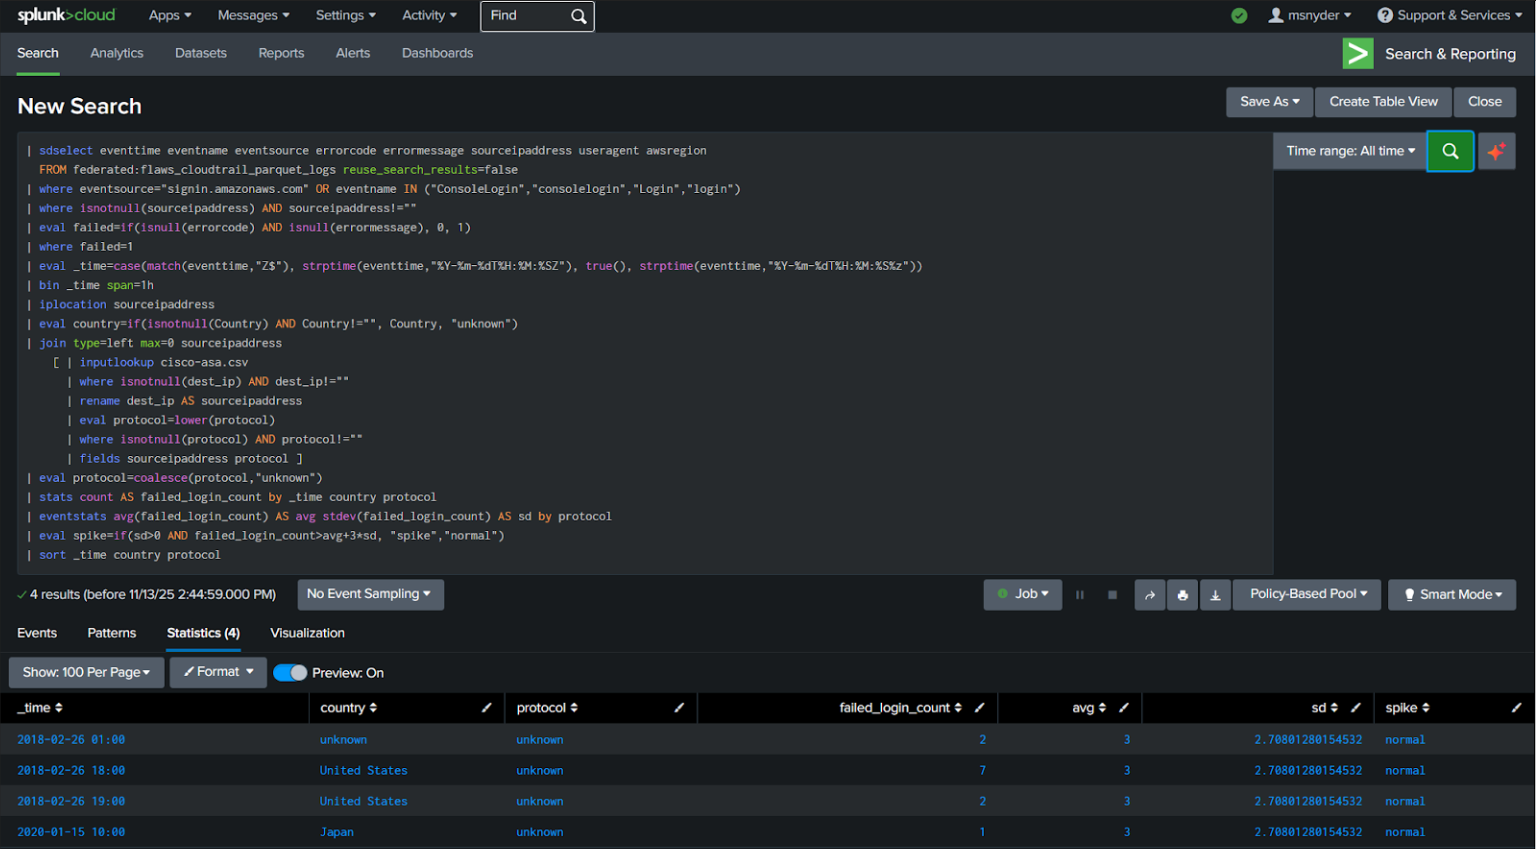
Task: Expand the Smart Mode dropdown
Action: pos(1452,595)
